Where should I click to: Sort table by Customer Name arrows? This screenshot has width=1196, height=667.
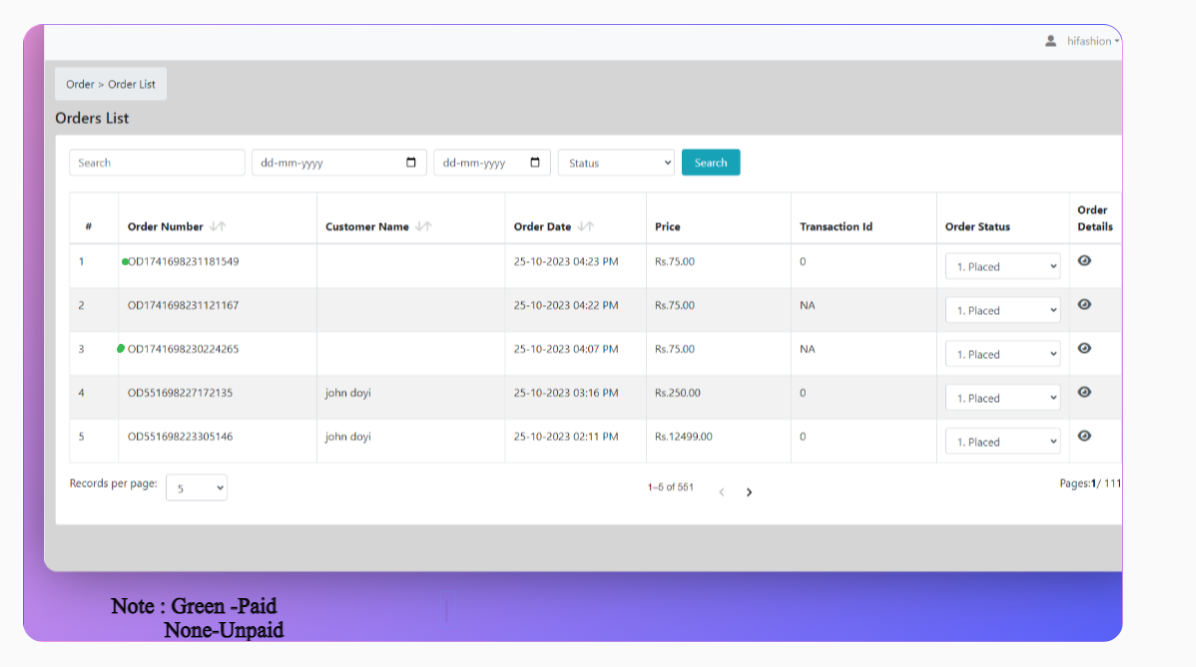[424, 227]
